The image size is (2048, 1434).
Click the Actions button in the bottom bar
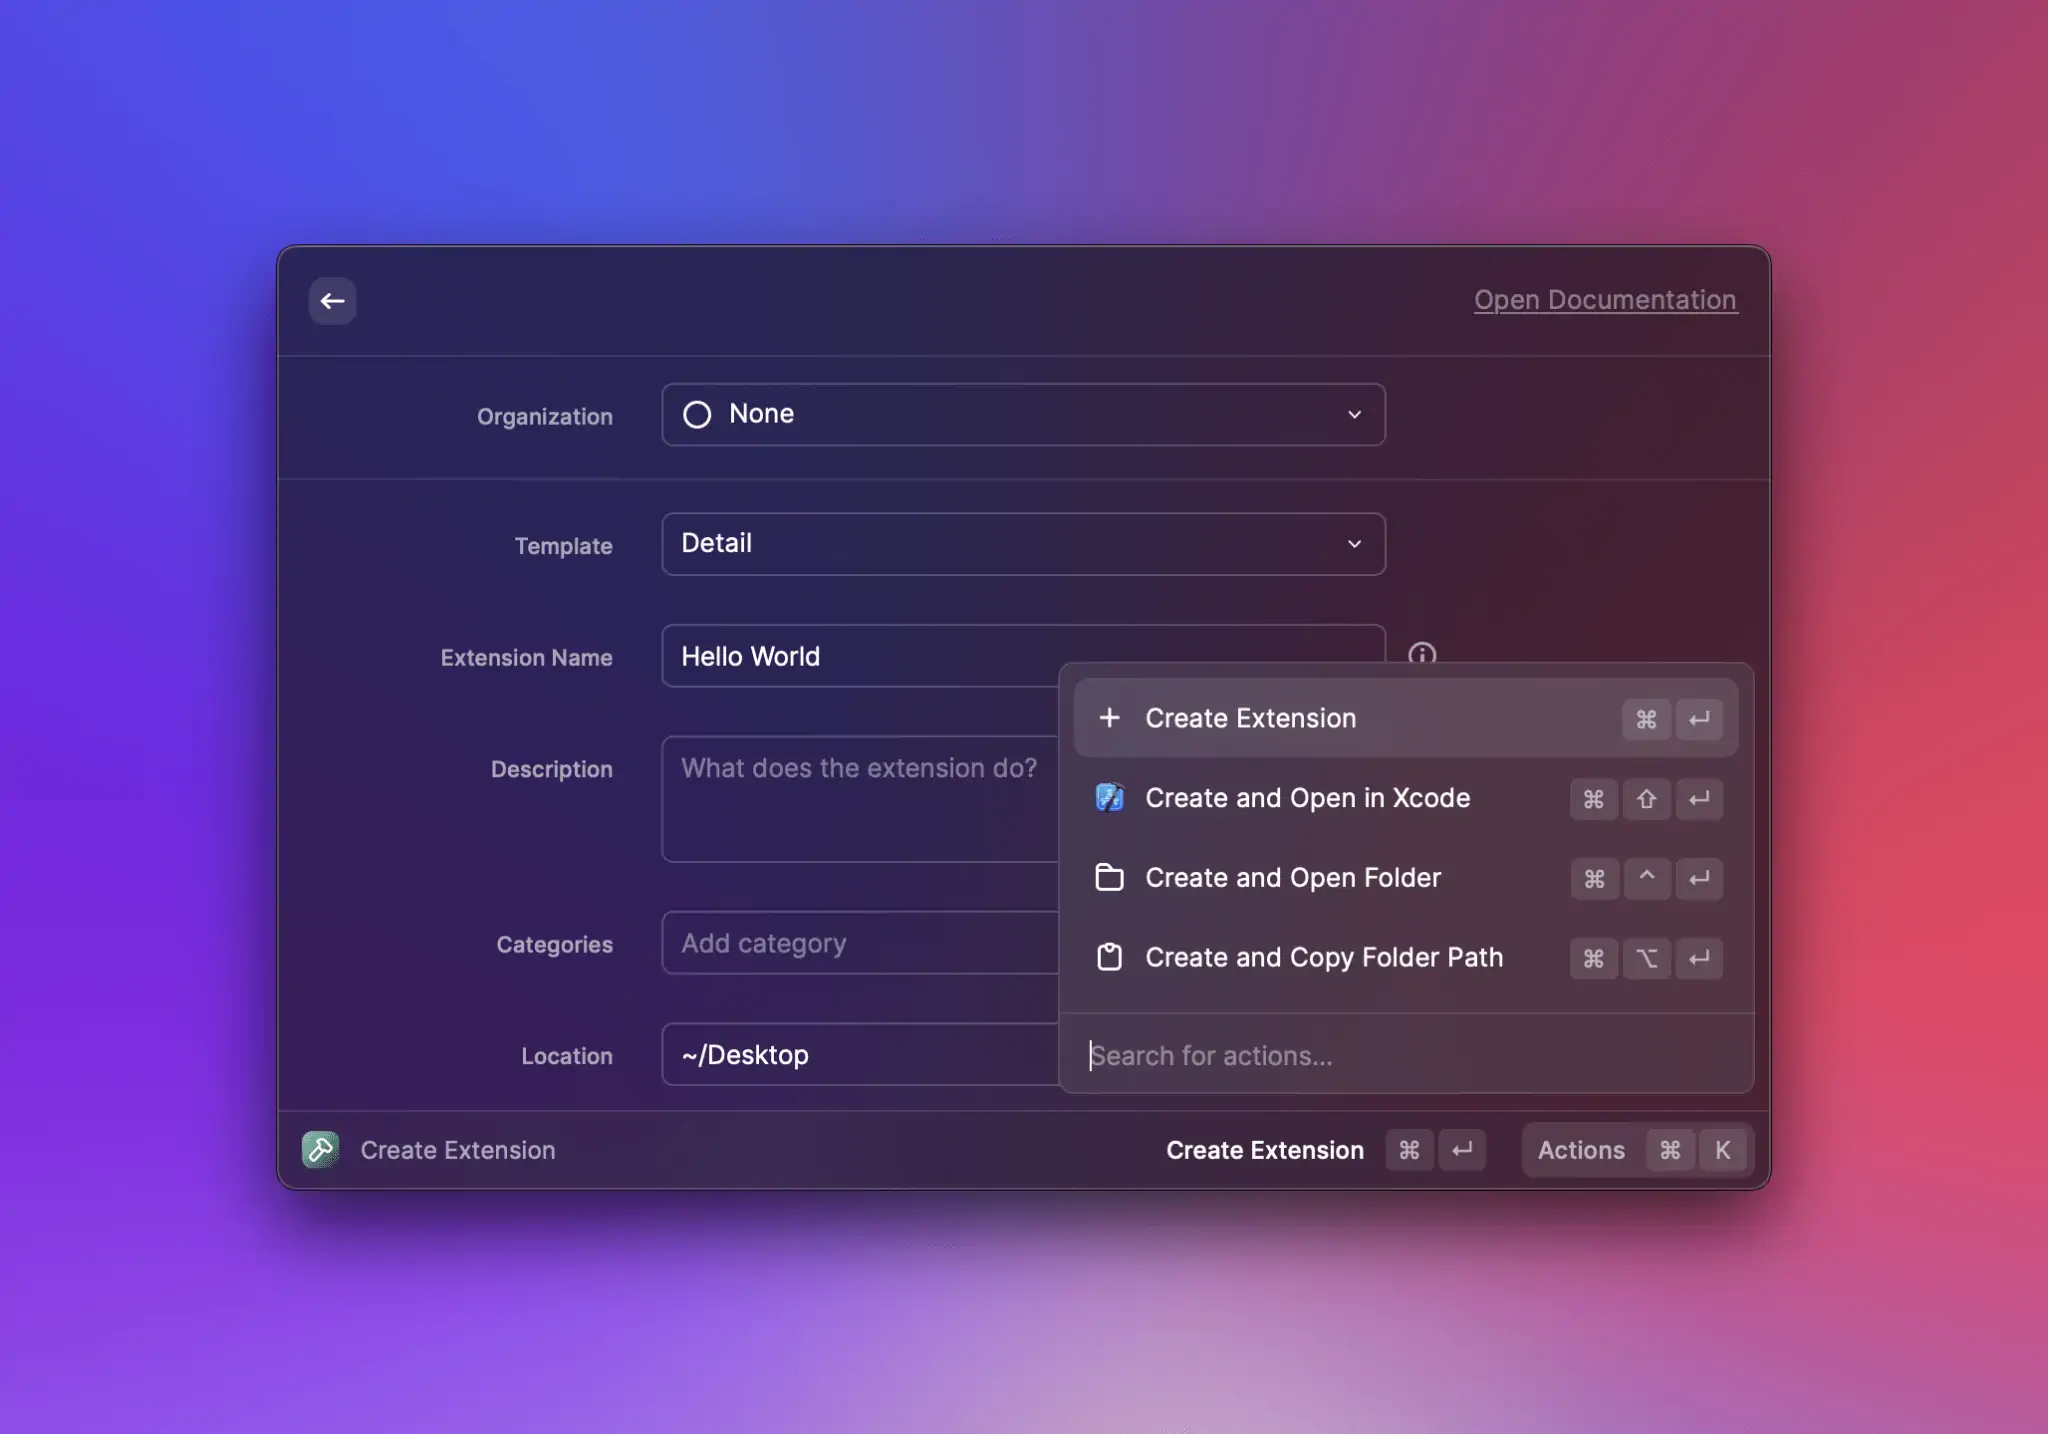point(1580,1150)
